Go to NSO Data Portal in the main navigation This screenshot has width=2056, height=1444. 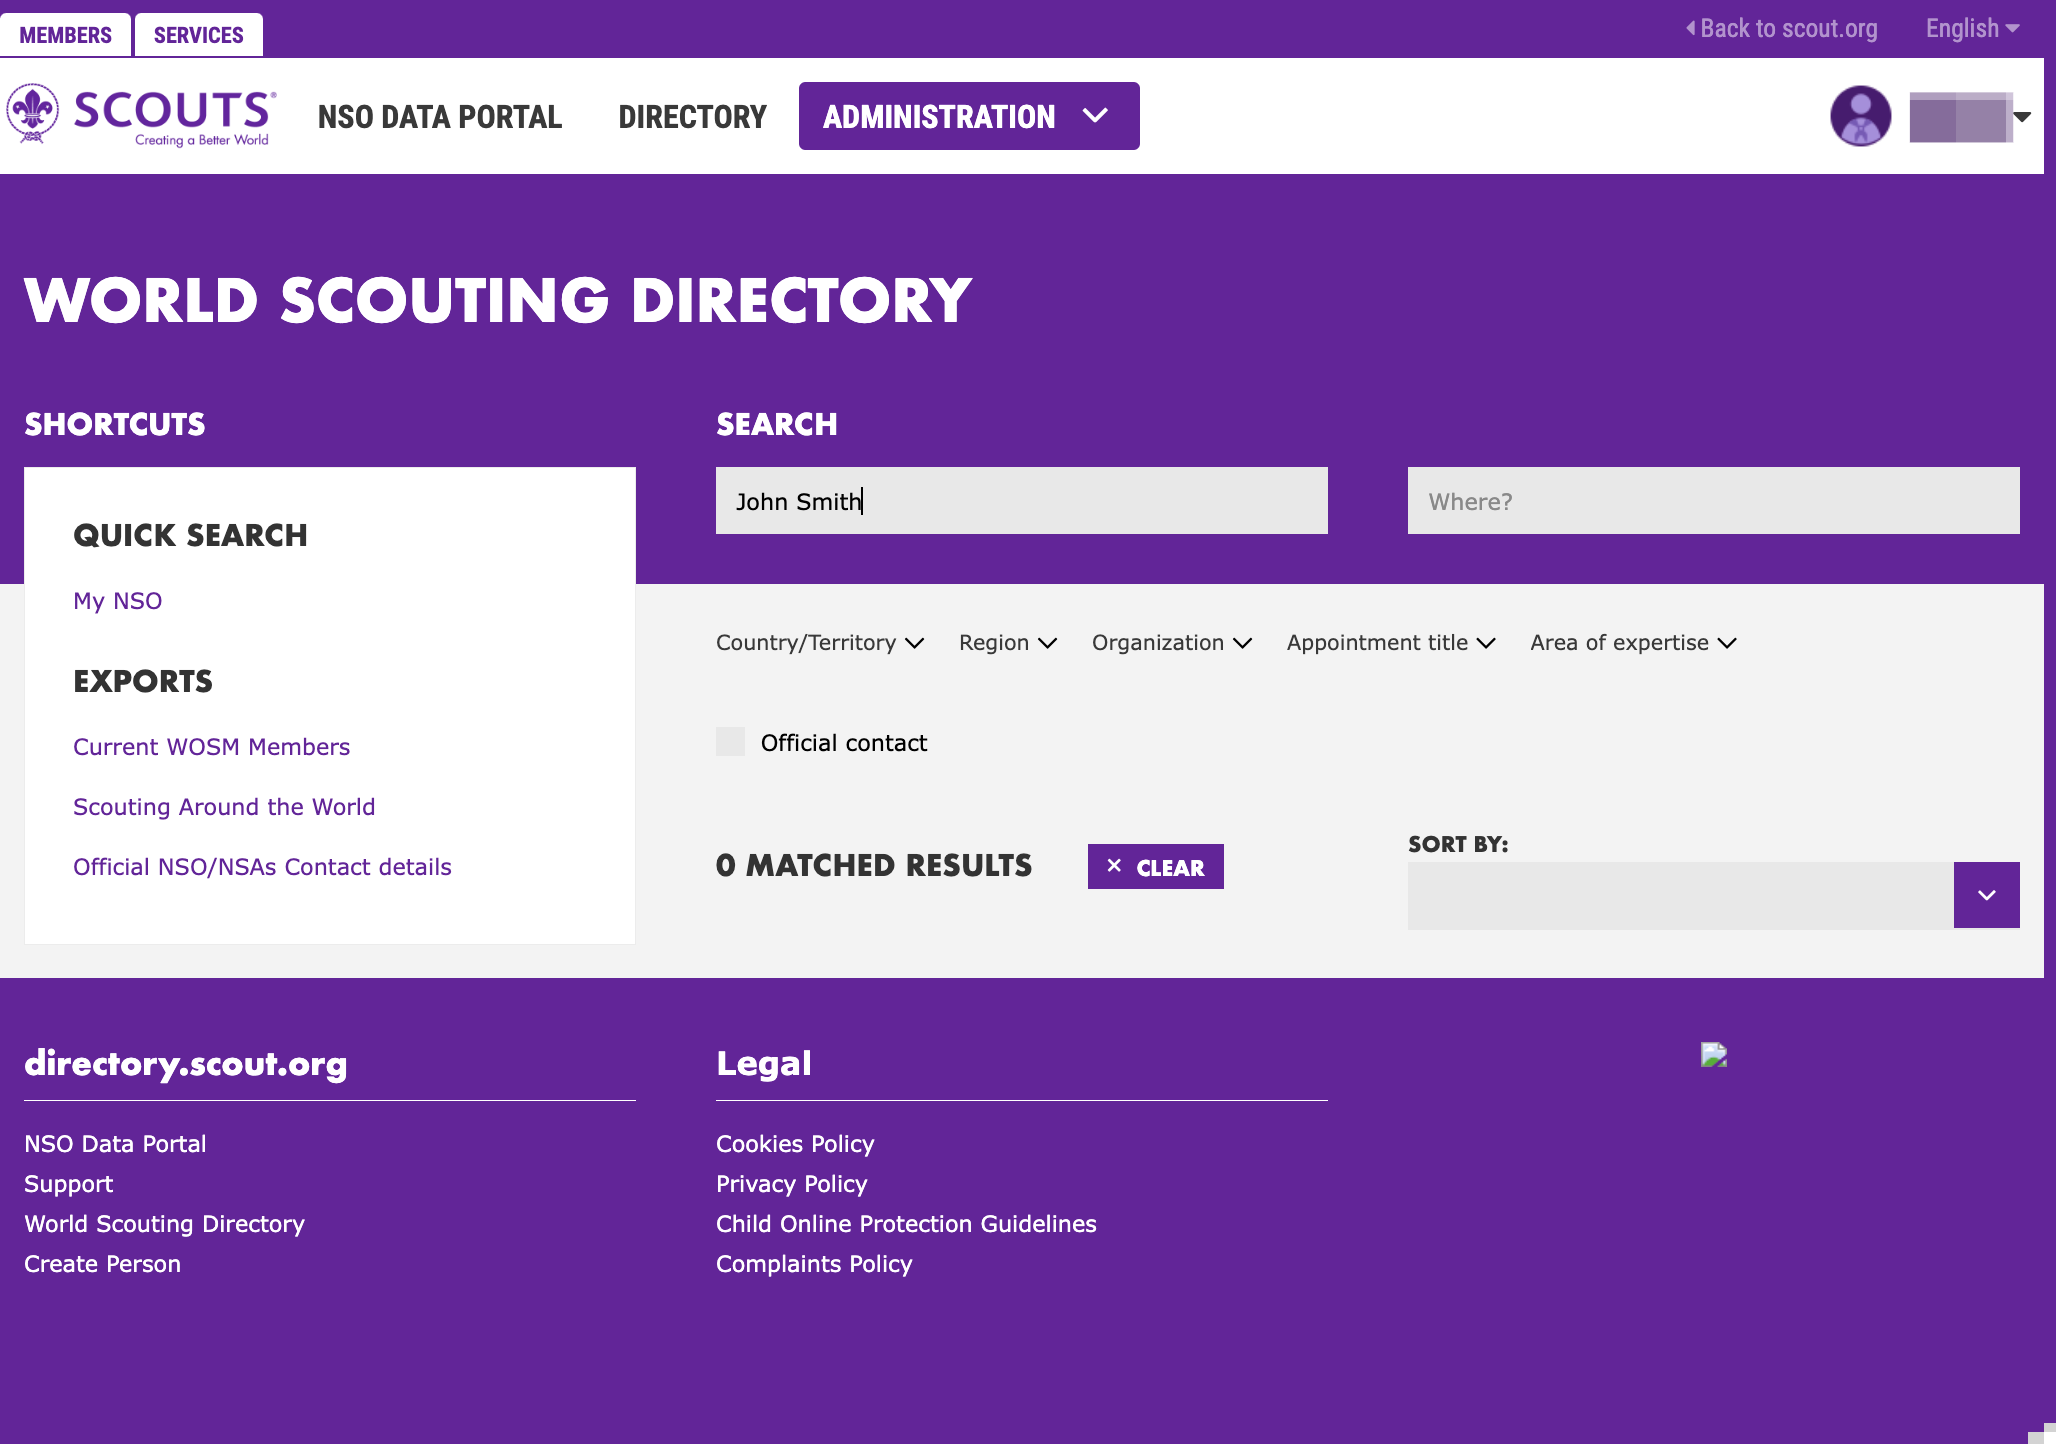[440, 117]
